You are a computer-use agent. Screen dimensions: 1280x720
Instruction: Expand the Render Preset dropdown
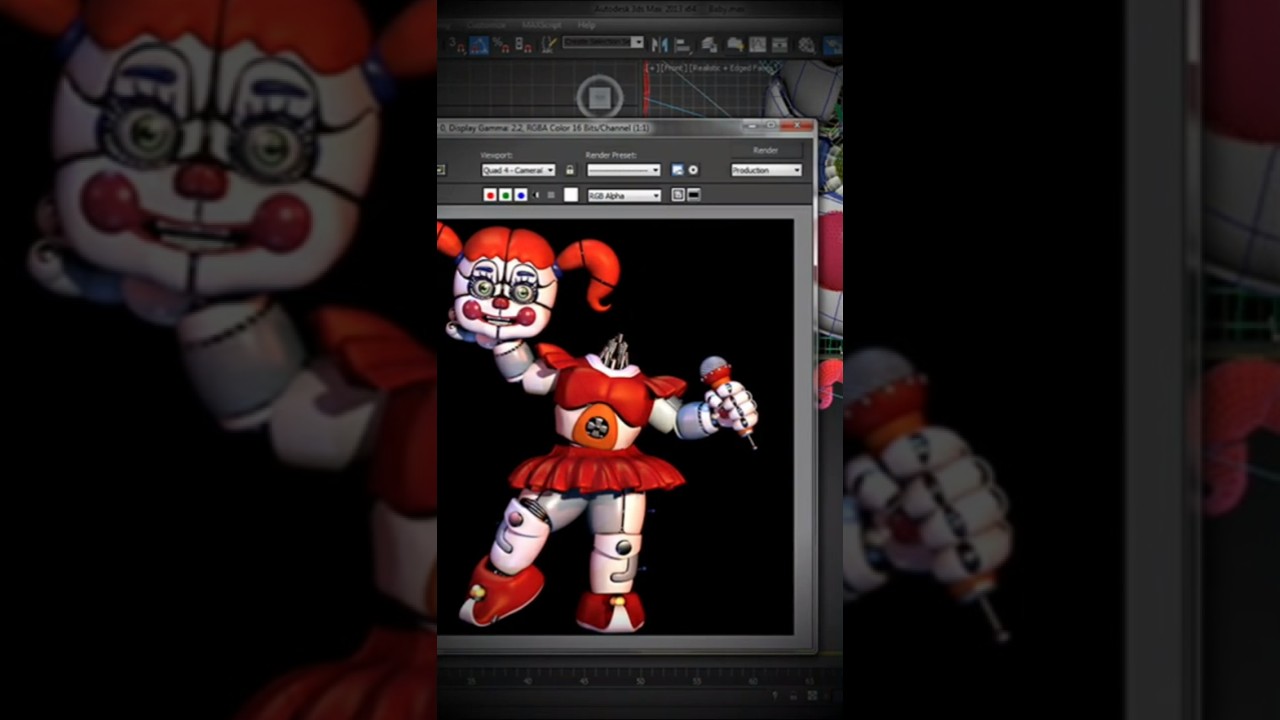coord(624,170)
